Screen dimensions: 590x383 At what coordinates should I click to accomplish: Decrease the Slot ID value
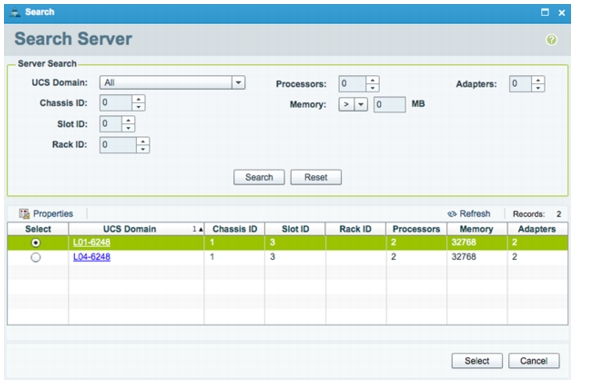pos(128,128)
